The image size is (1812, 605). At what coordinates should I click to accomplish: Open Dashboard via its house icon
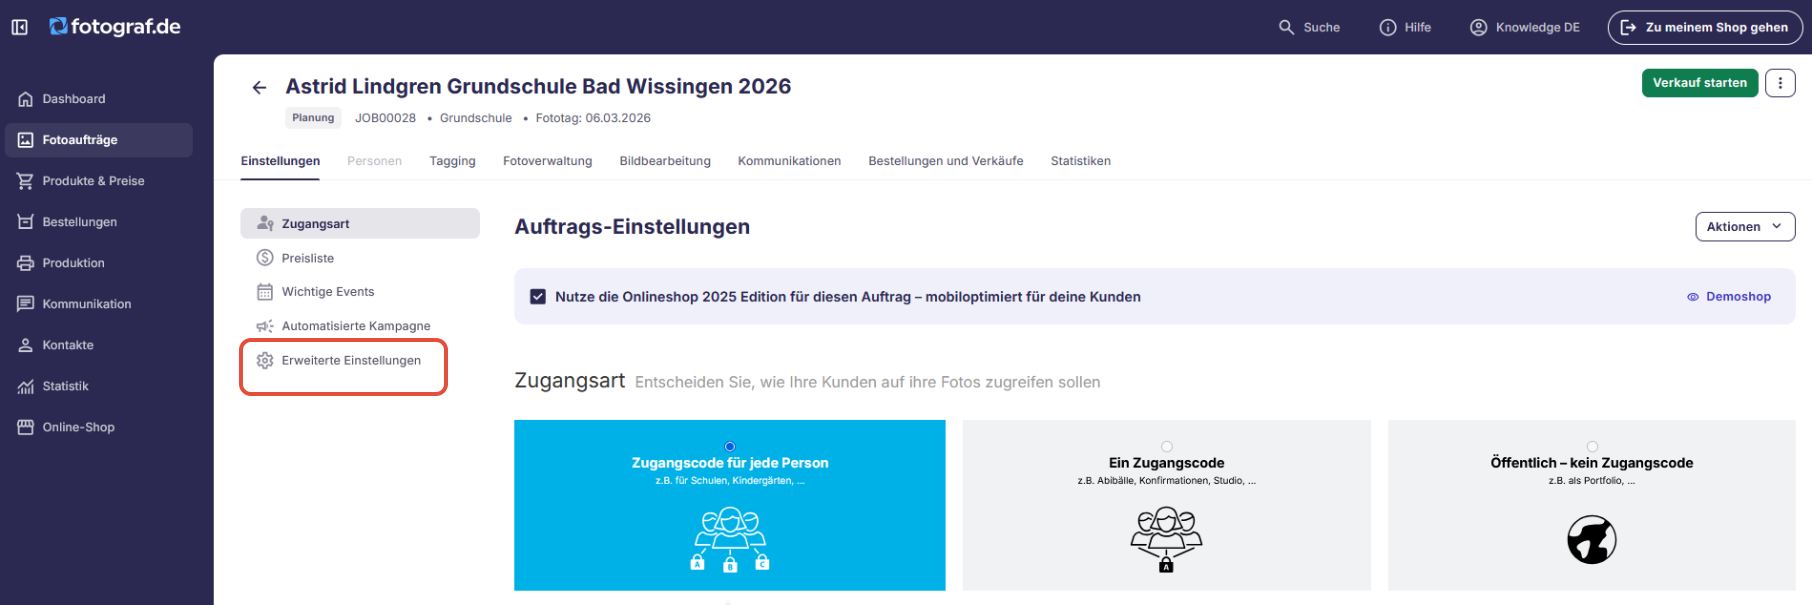26,99
